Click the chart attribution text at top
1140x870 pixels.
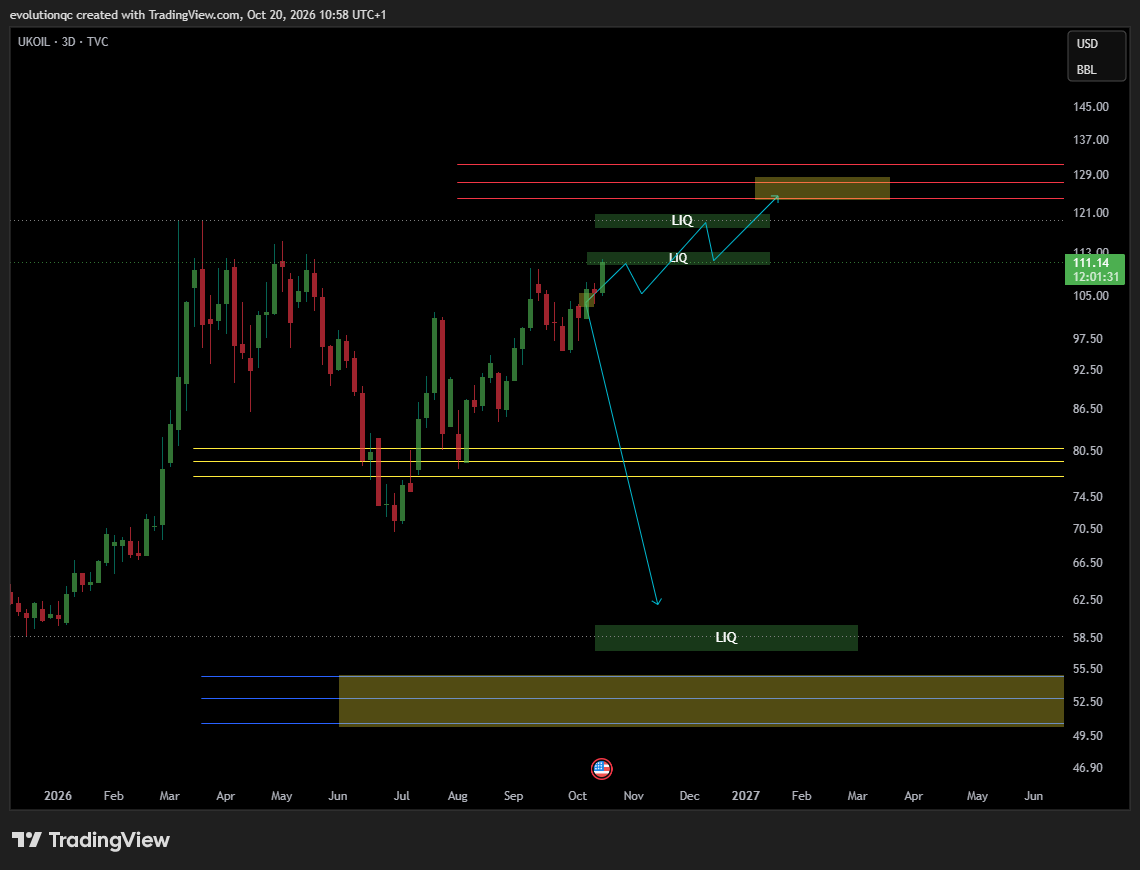click(198, 15)
